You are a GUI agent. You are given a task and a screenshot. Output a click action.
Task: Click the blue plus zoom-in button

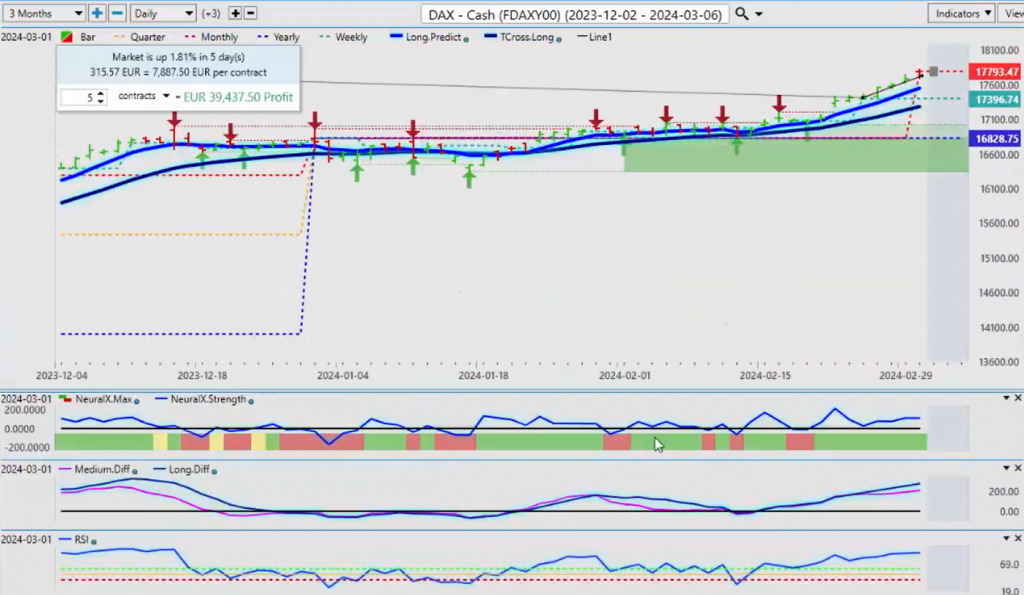click(x=97, y=13)
